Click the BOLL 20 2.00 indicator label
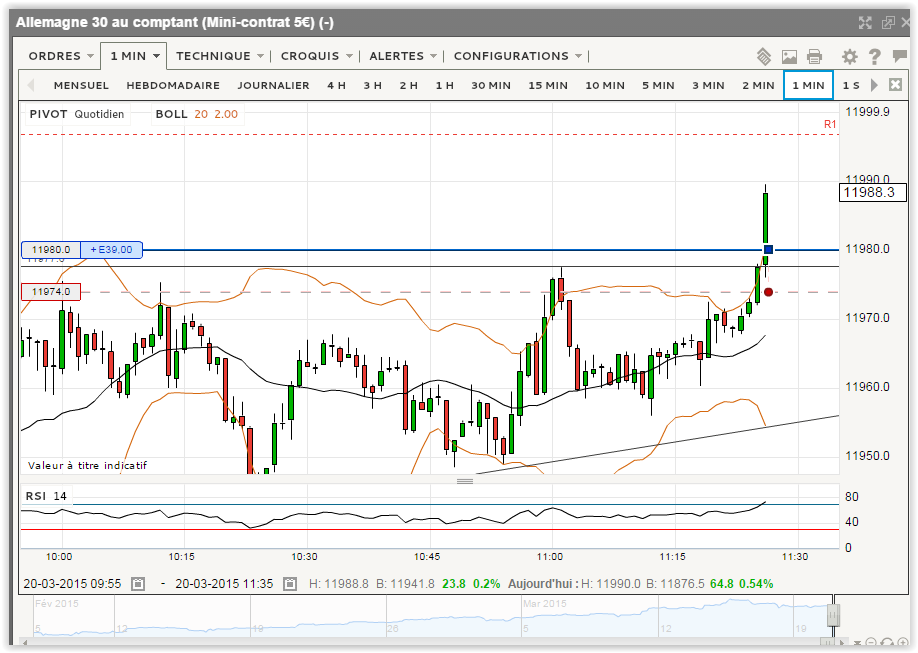918x653 pixels. pyautogui.click(x=197, y=114)
